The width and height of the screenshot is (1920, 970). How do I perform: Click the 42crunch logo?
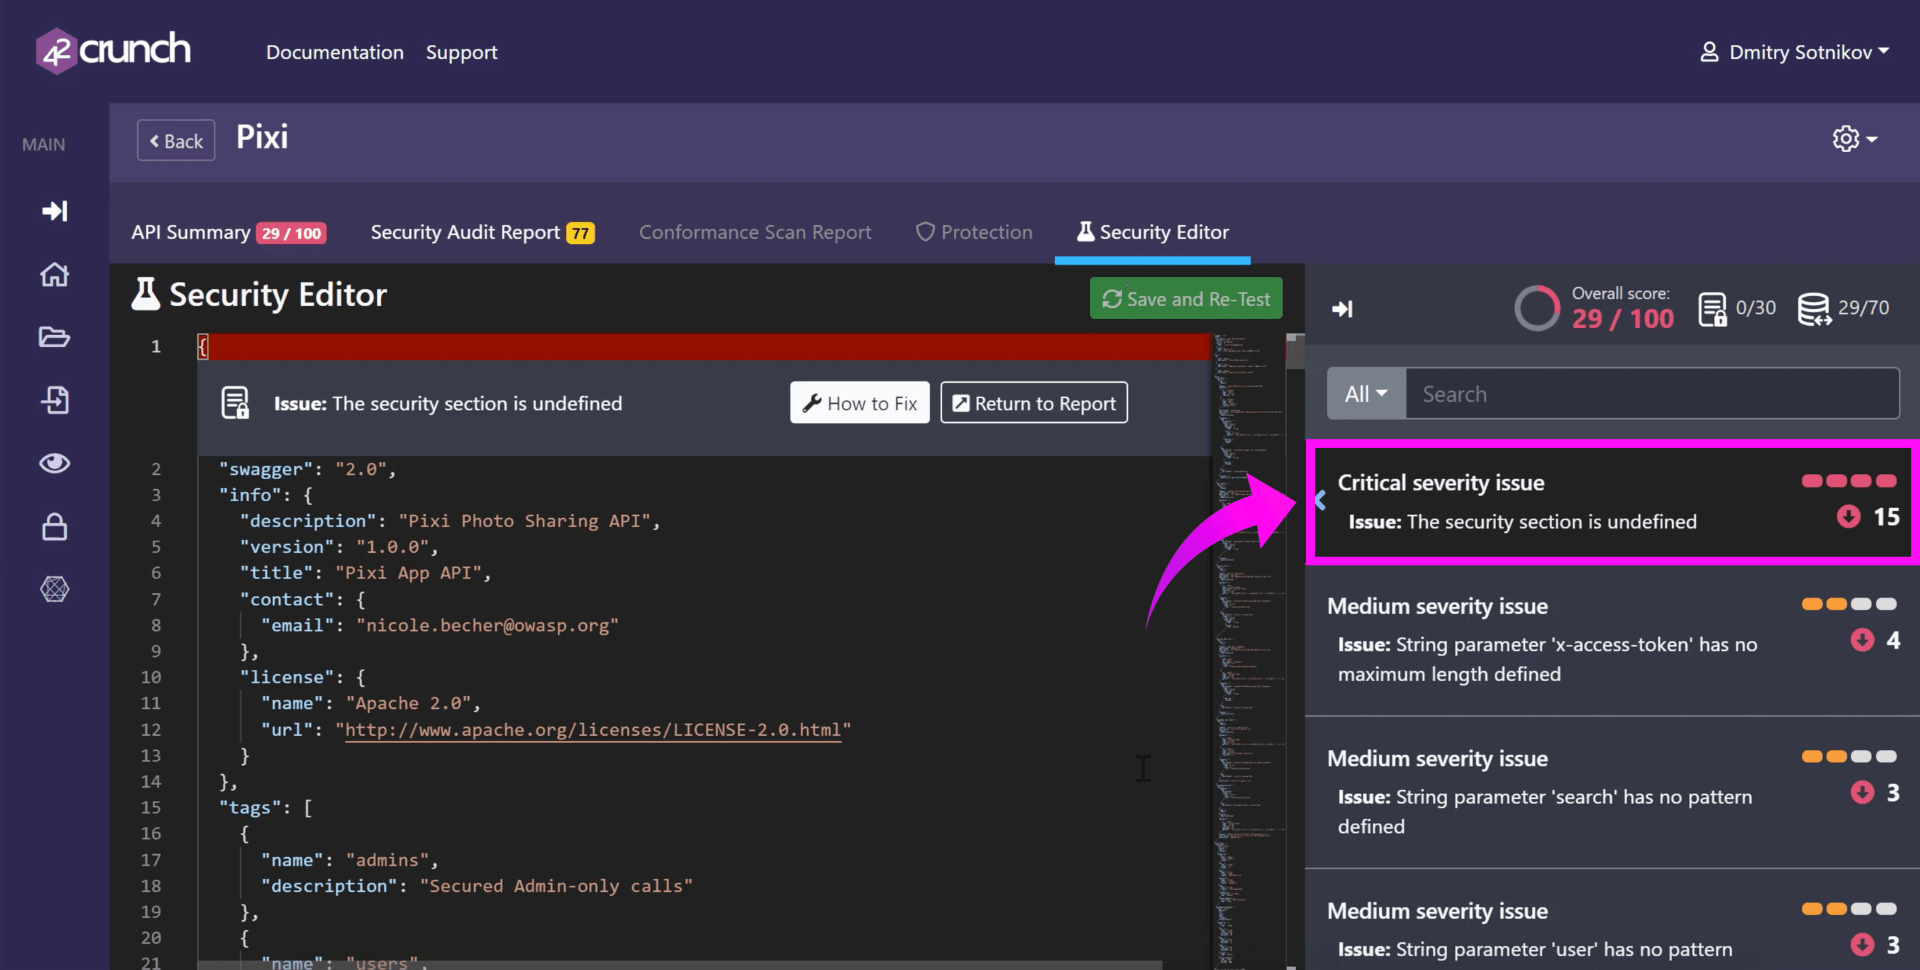pos(113,50)
